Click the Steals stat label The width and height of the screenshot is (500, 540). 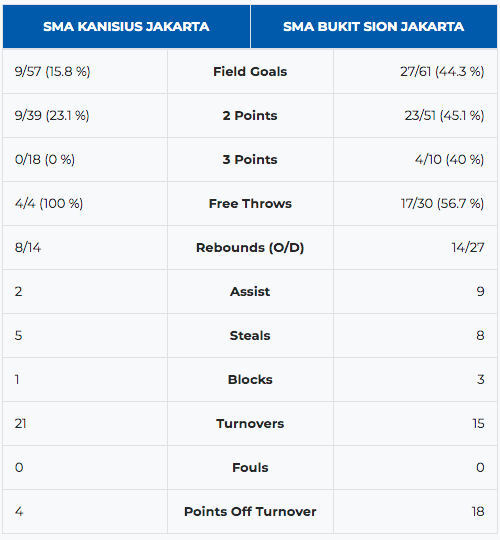pyautogui.click(x=250, y=336)
